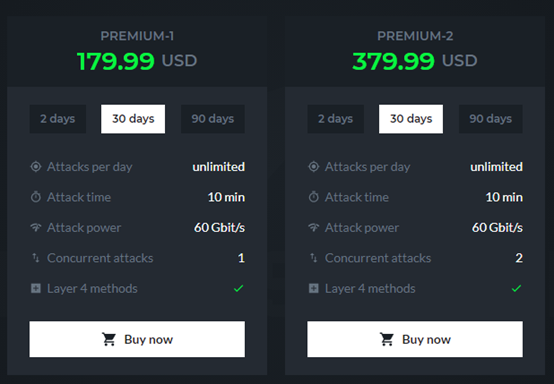Click Buy now under the PREMIUM-1 plan
Screen dimensions: 554x384
coord(137,339)
